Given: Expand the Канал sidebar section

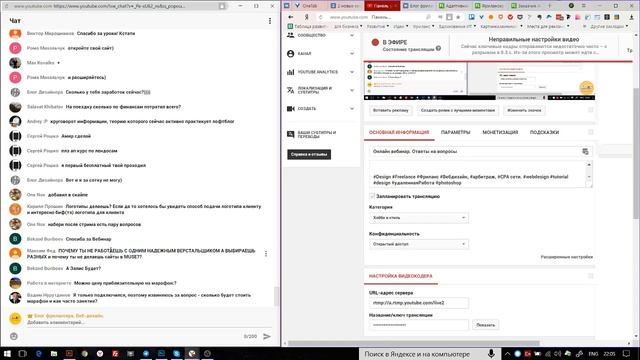Looking at the screenshot, I should [x=352, y=53].
